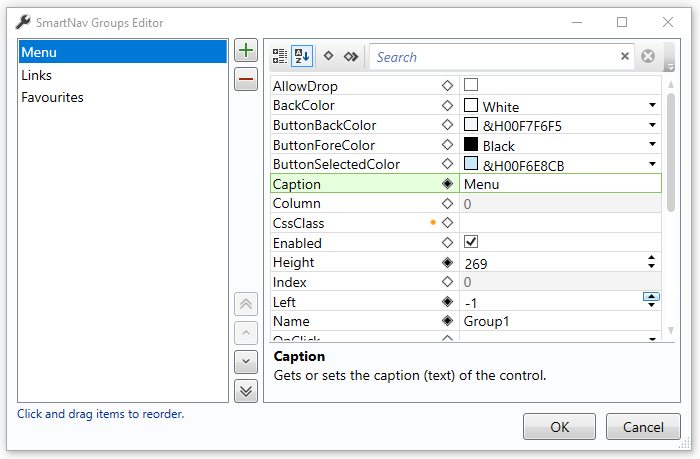
Task: Click the light blue ButtonSelectedColor swatch
Action: (x=471, y=163)
